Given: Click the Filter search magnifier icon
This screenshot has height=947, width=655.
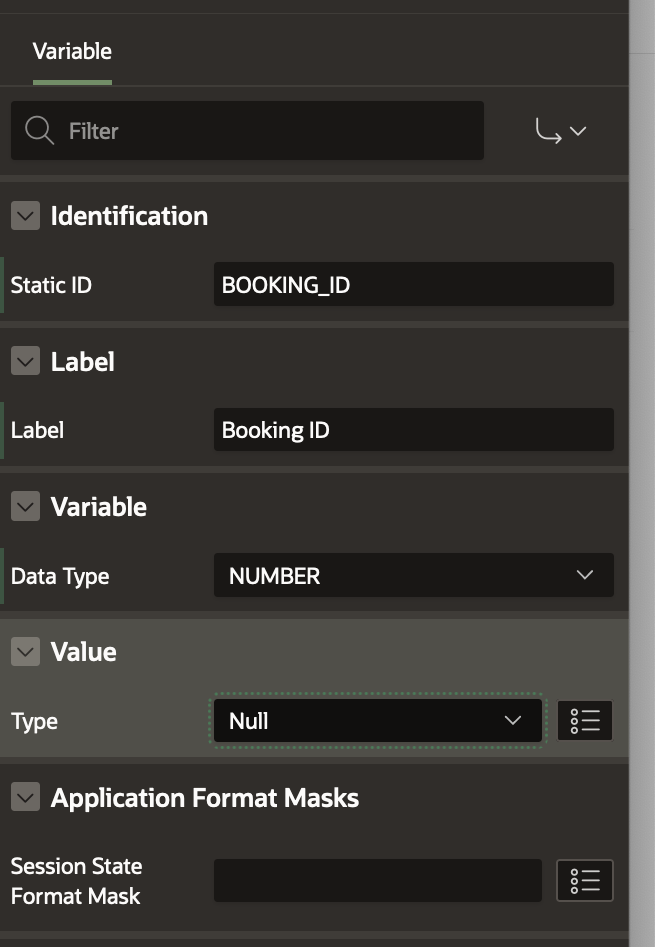Looking at the screenshot, I should (x=39, y=131).
